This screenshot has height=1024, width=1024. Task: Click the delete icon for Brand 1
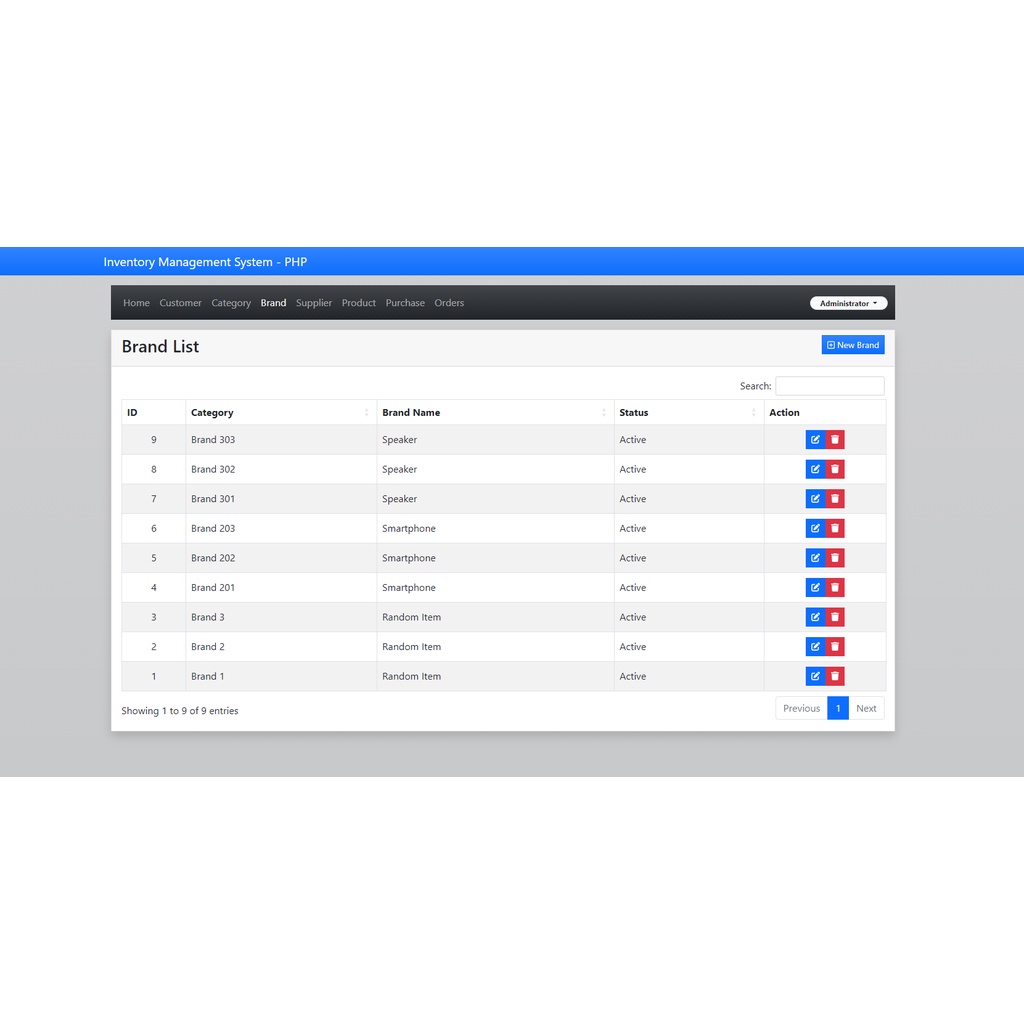835,676
